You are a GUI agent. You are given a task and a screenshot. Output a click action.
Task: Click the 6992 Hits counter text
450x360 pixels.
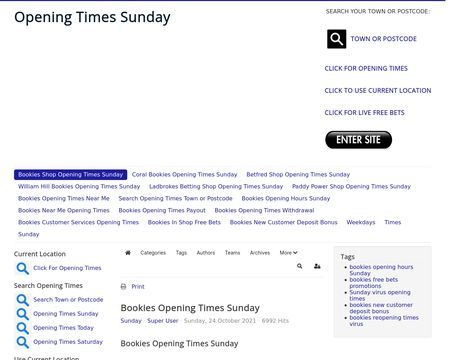275,321
